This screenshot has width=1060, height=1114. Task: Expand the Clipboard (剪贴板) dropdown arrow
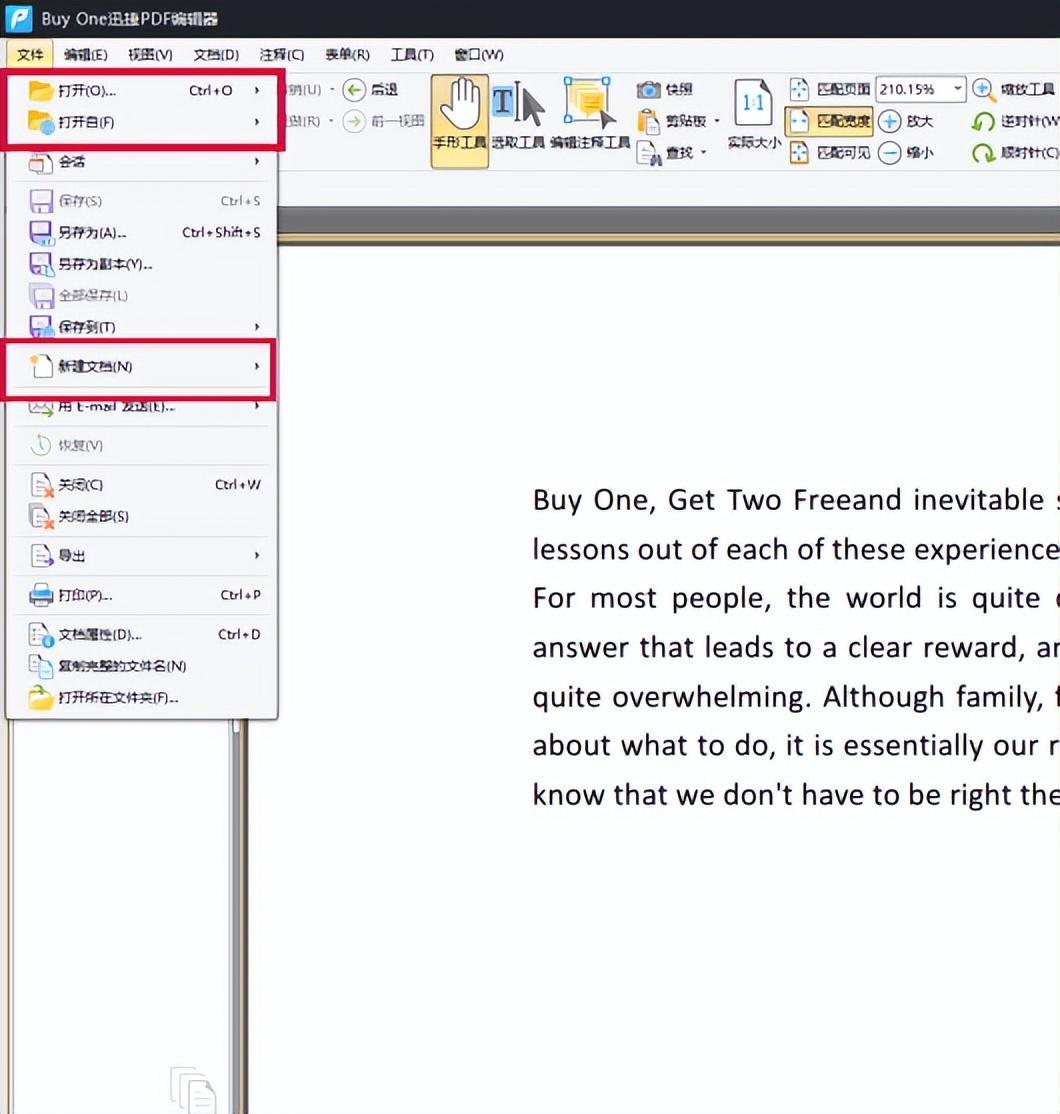717,121
